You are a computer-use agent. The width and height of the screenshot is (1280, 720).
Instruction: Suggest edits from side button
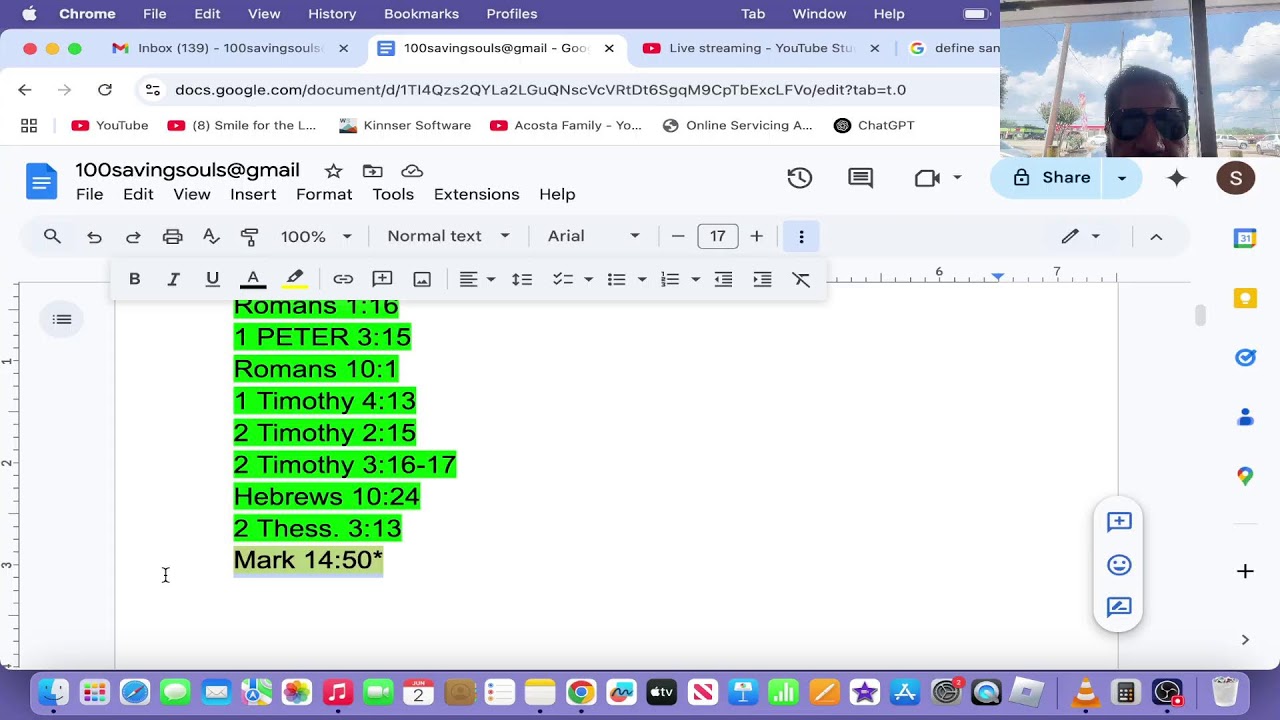tap(1119, 607)
